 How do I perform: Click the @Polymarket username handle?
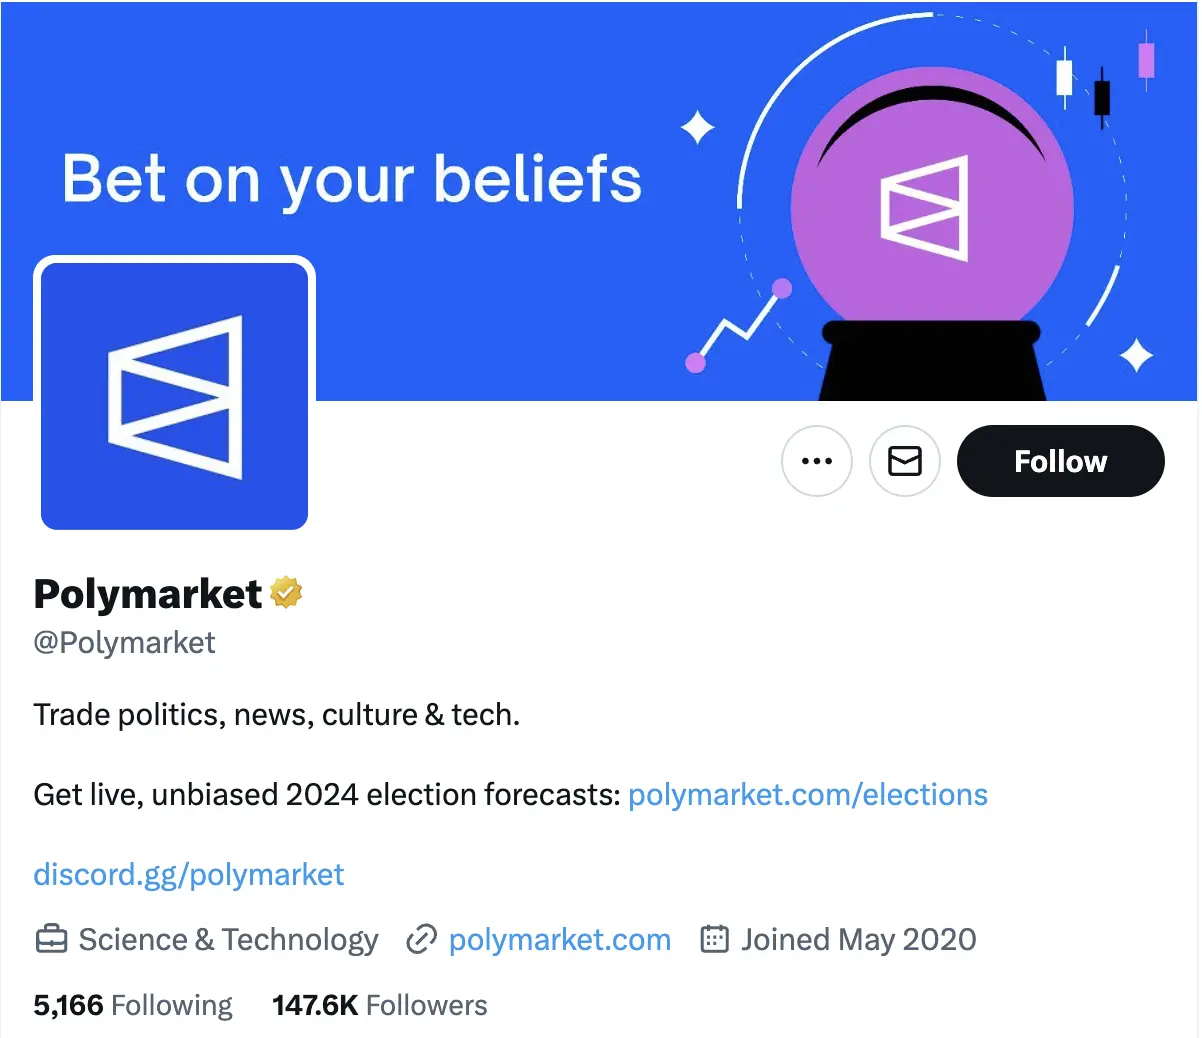[124, 643]
